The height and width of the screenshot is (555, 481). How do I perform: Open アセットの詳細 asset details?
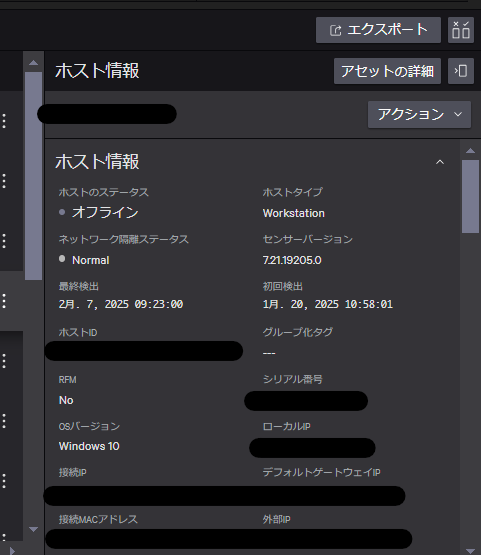pyautogui.click(x=387, y=71)
